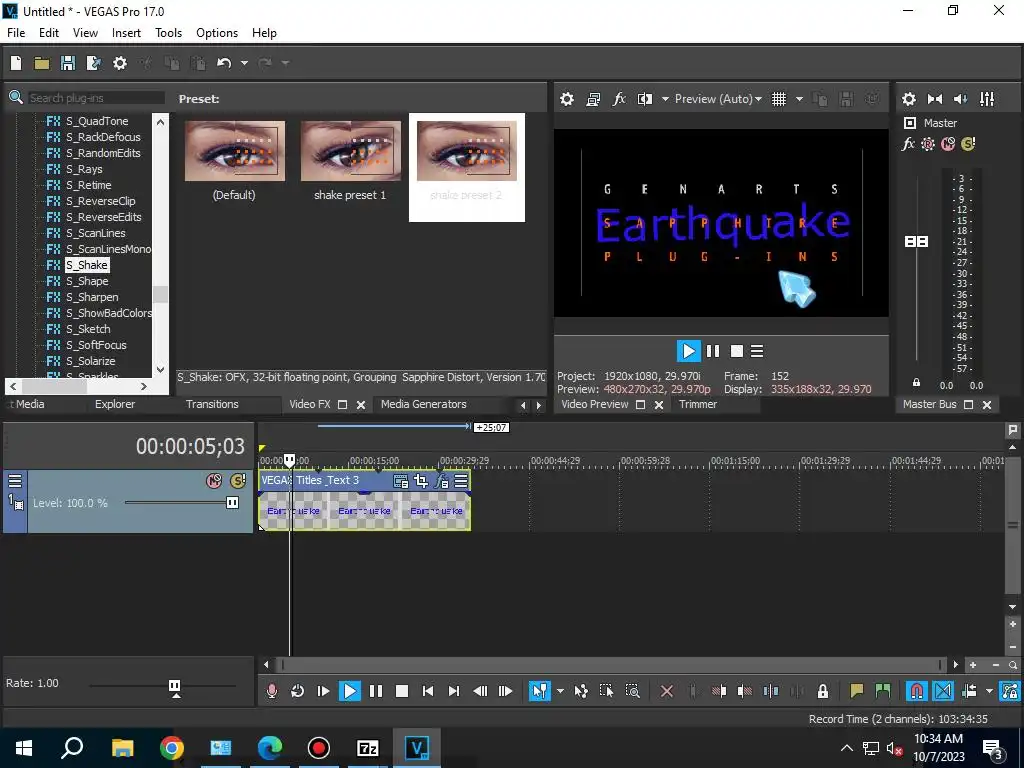Screen dimensions: 1024x768
Task: Open Master Bus audio properties gear
Action: tap(908, 99)
